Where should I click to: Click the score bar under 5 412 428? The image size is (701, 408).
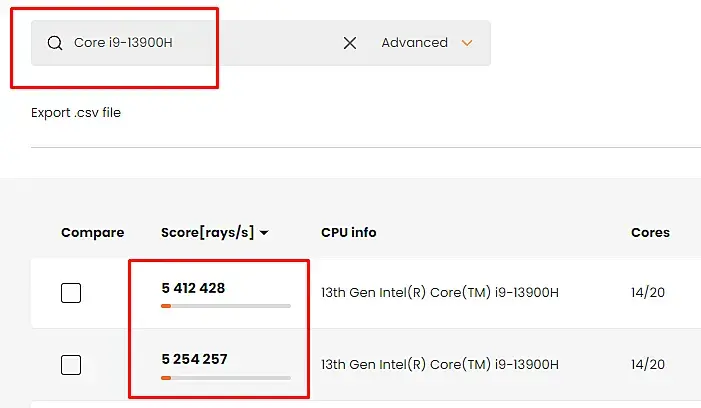click(226, 306)
